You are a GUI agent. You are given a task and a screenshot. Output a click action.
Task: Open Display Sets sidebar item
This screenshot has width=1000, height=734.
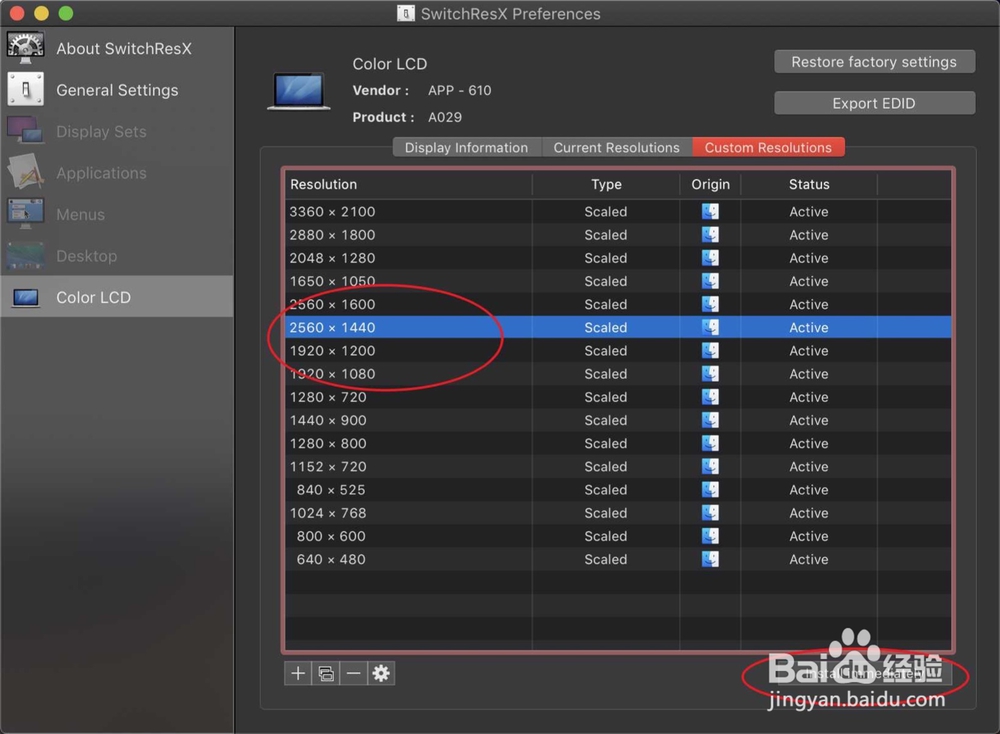(117, 131)
